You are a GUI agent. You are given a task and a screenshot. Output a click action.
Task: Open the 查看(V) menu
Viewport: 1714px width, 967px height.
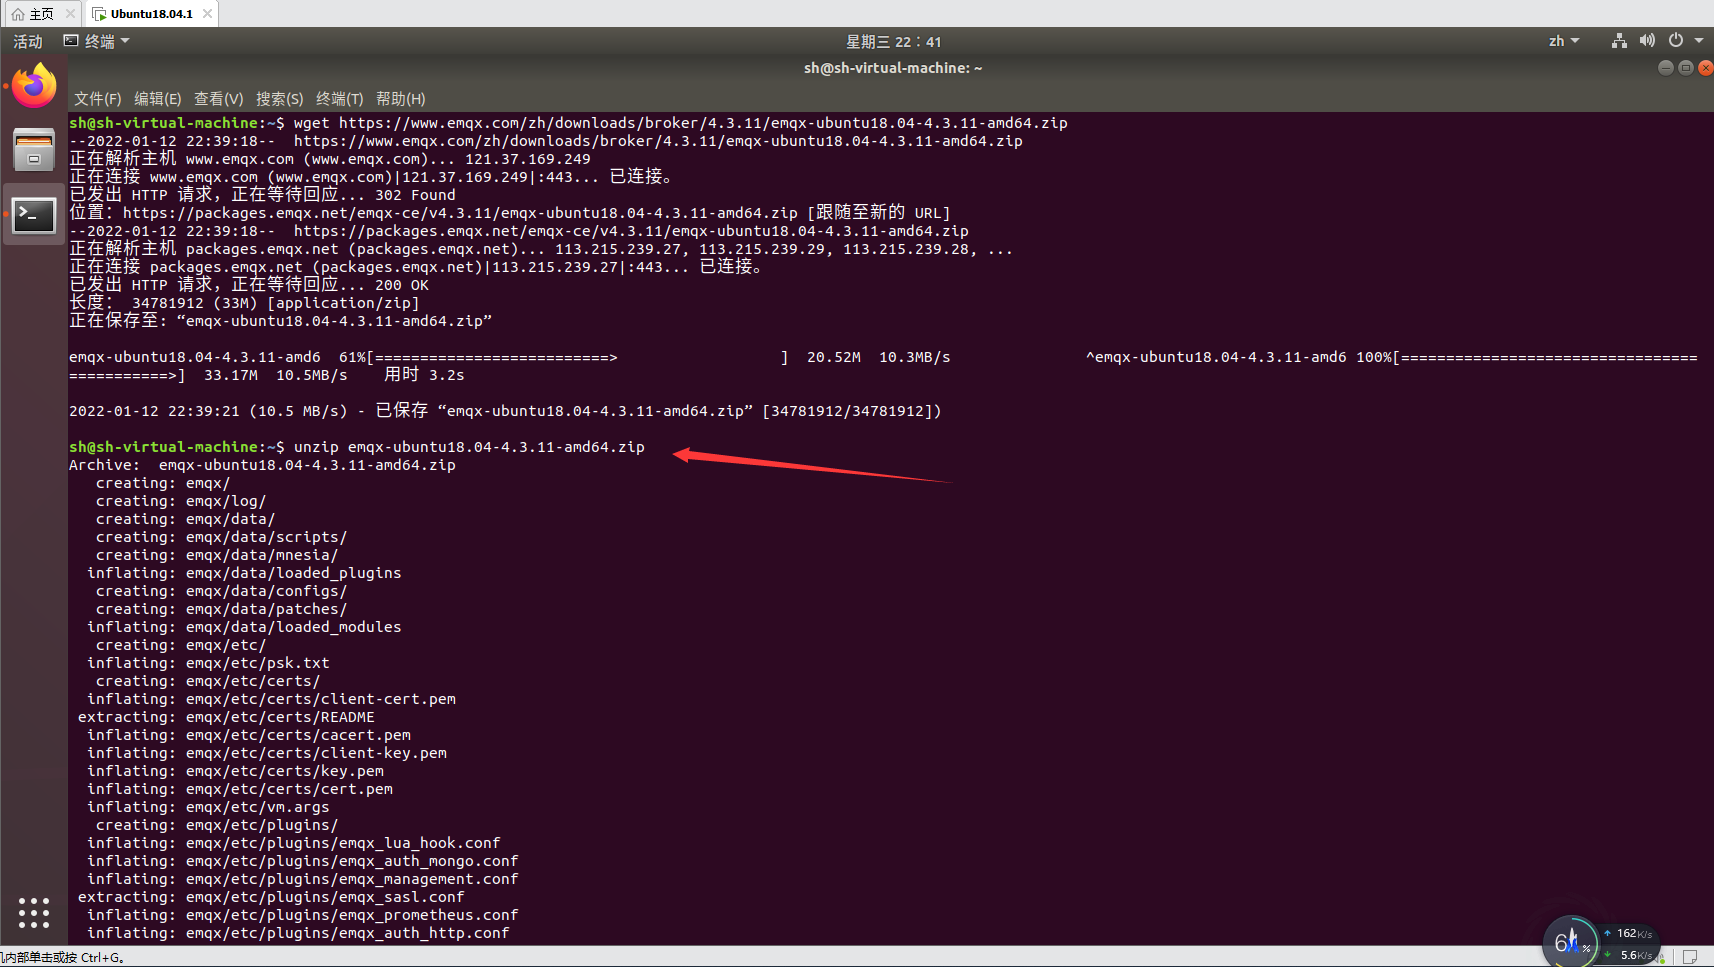218,99
